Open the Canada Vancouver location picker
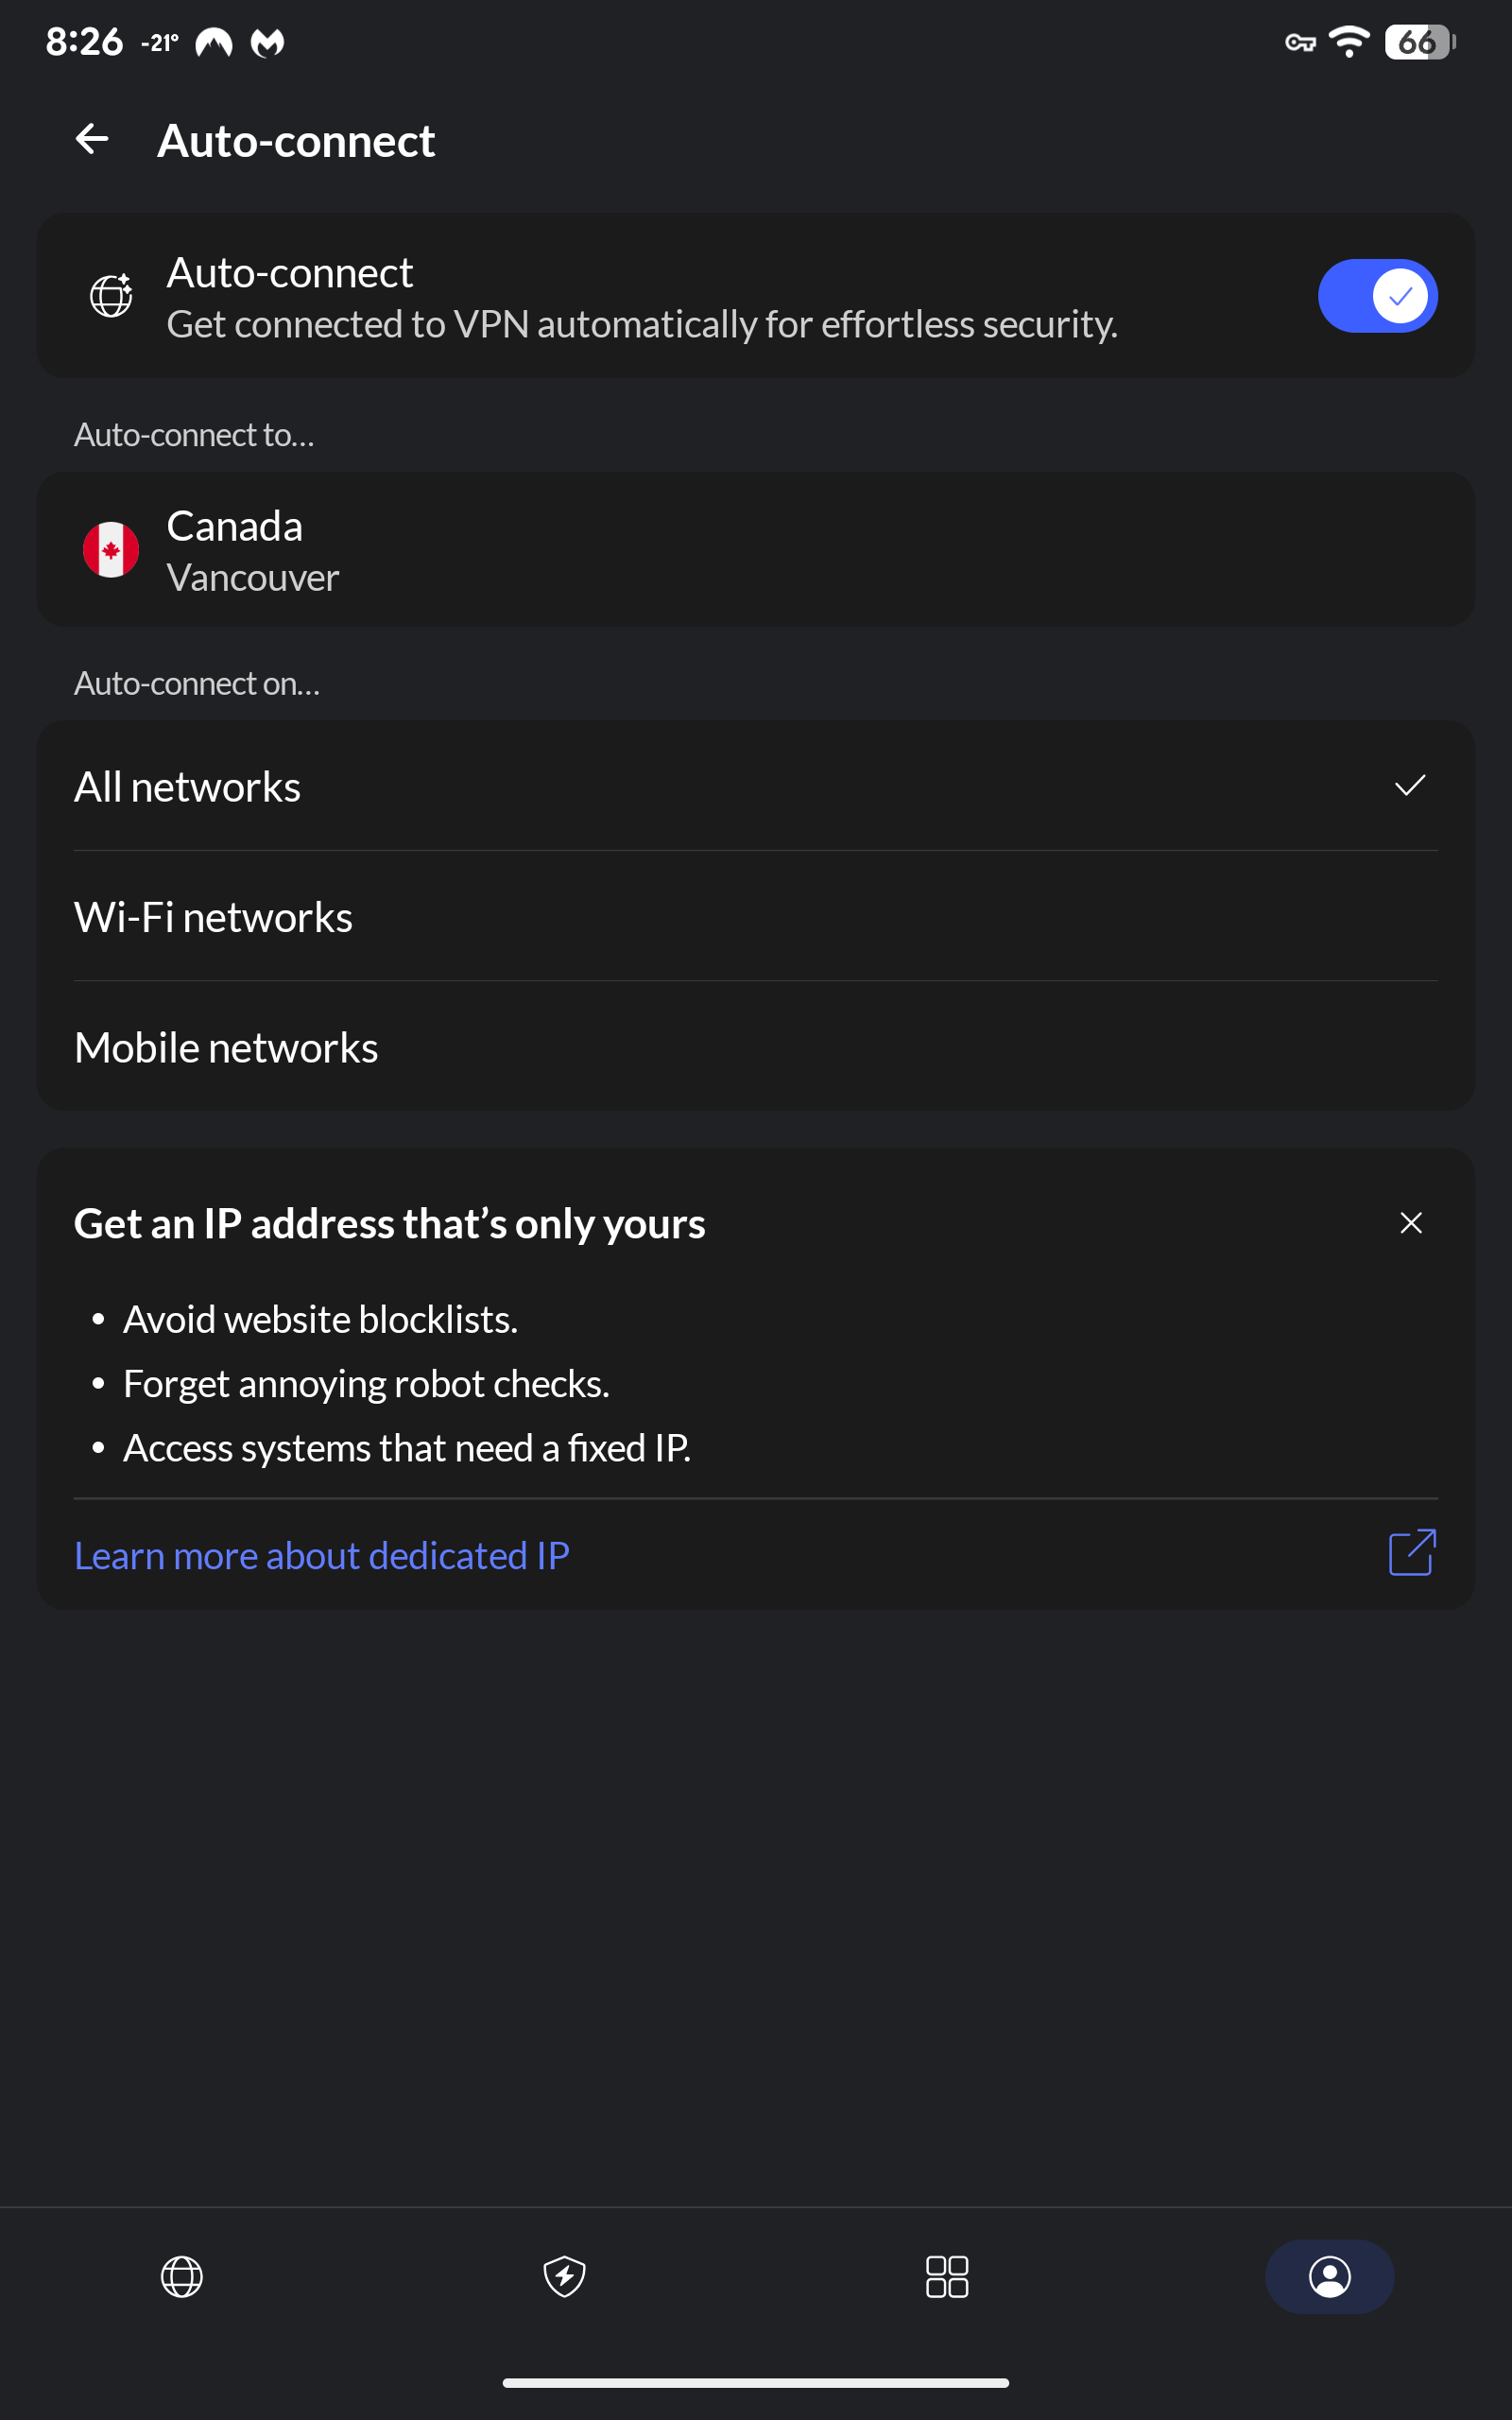 755,550
